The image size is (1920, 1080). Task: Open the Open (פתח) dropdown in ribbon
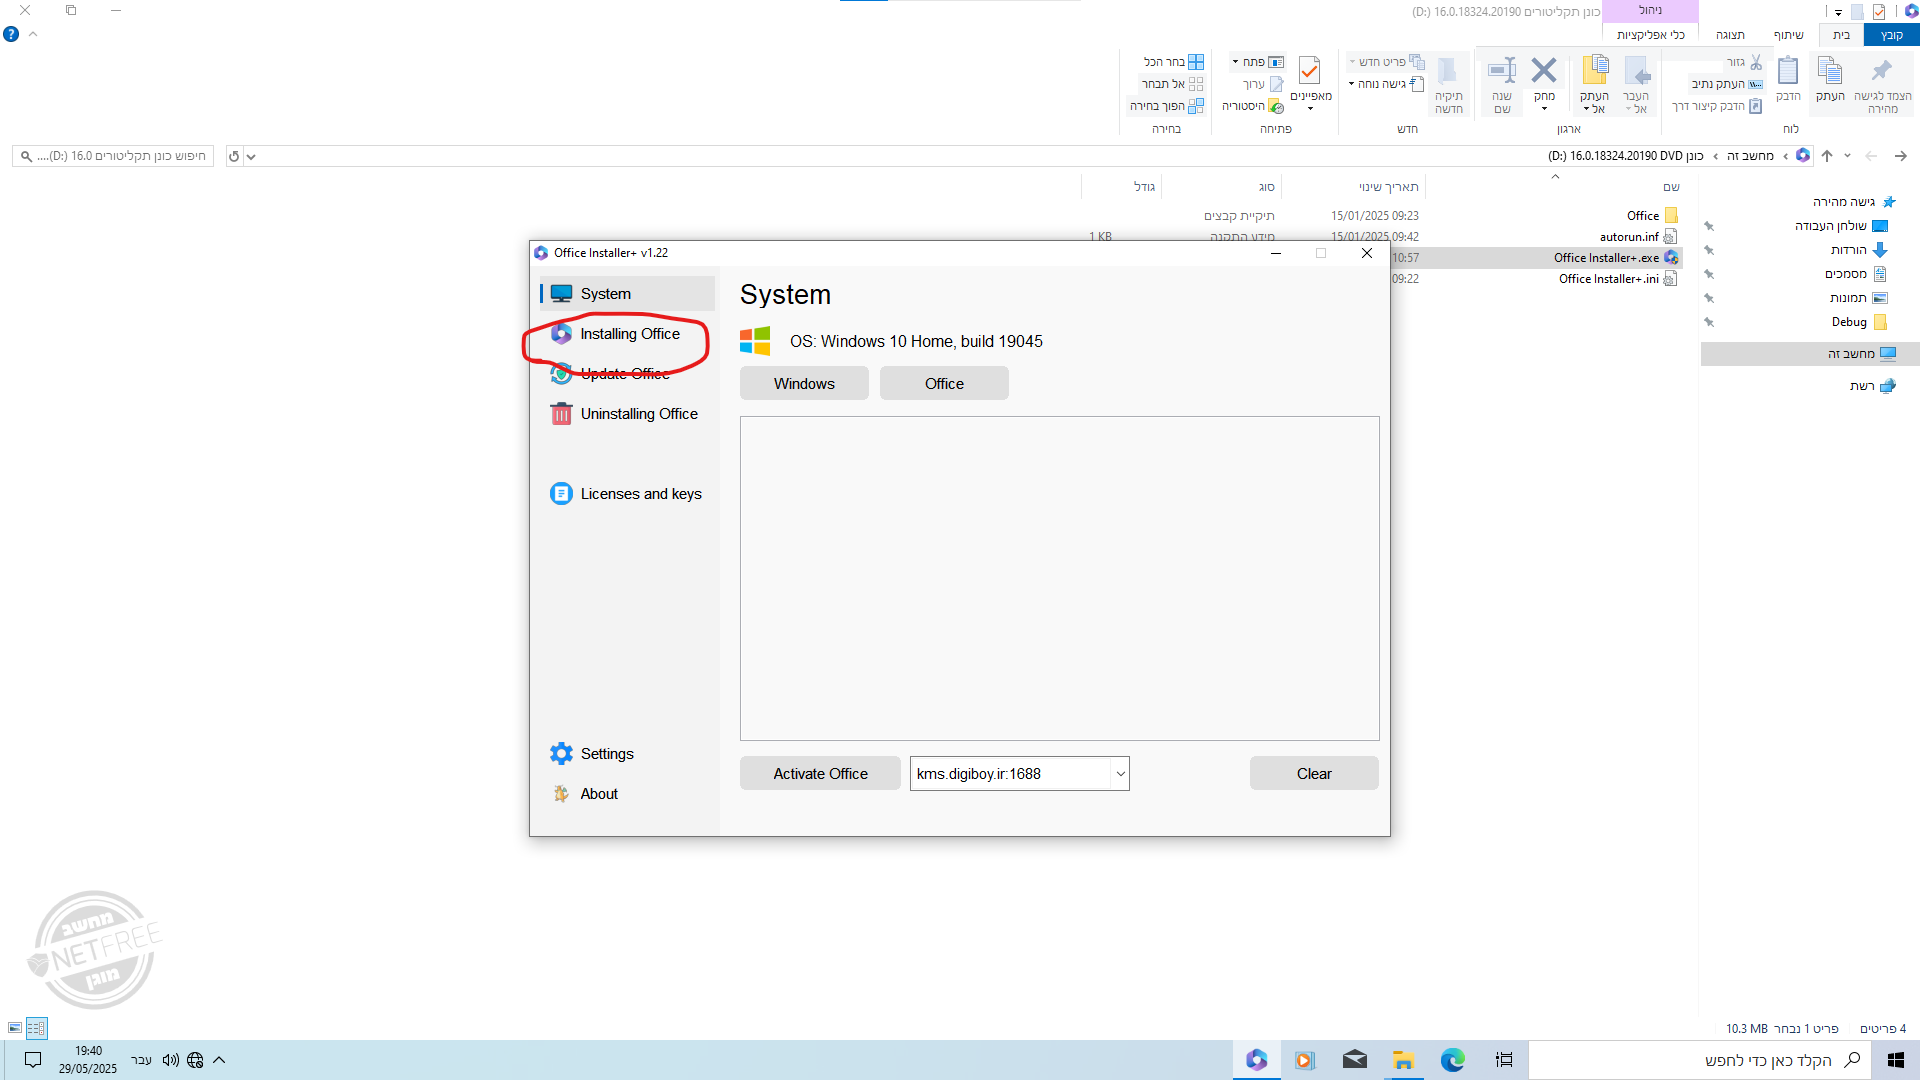(1257, 62)
